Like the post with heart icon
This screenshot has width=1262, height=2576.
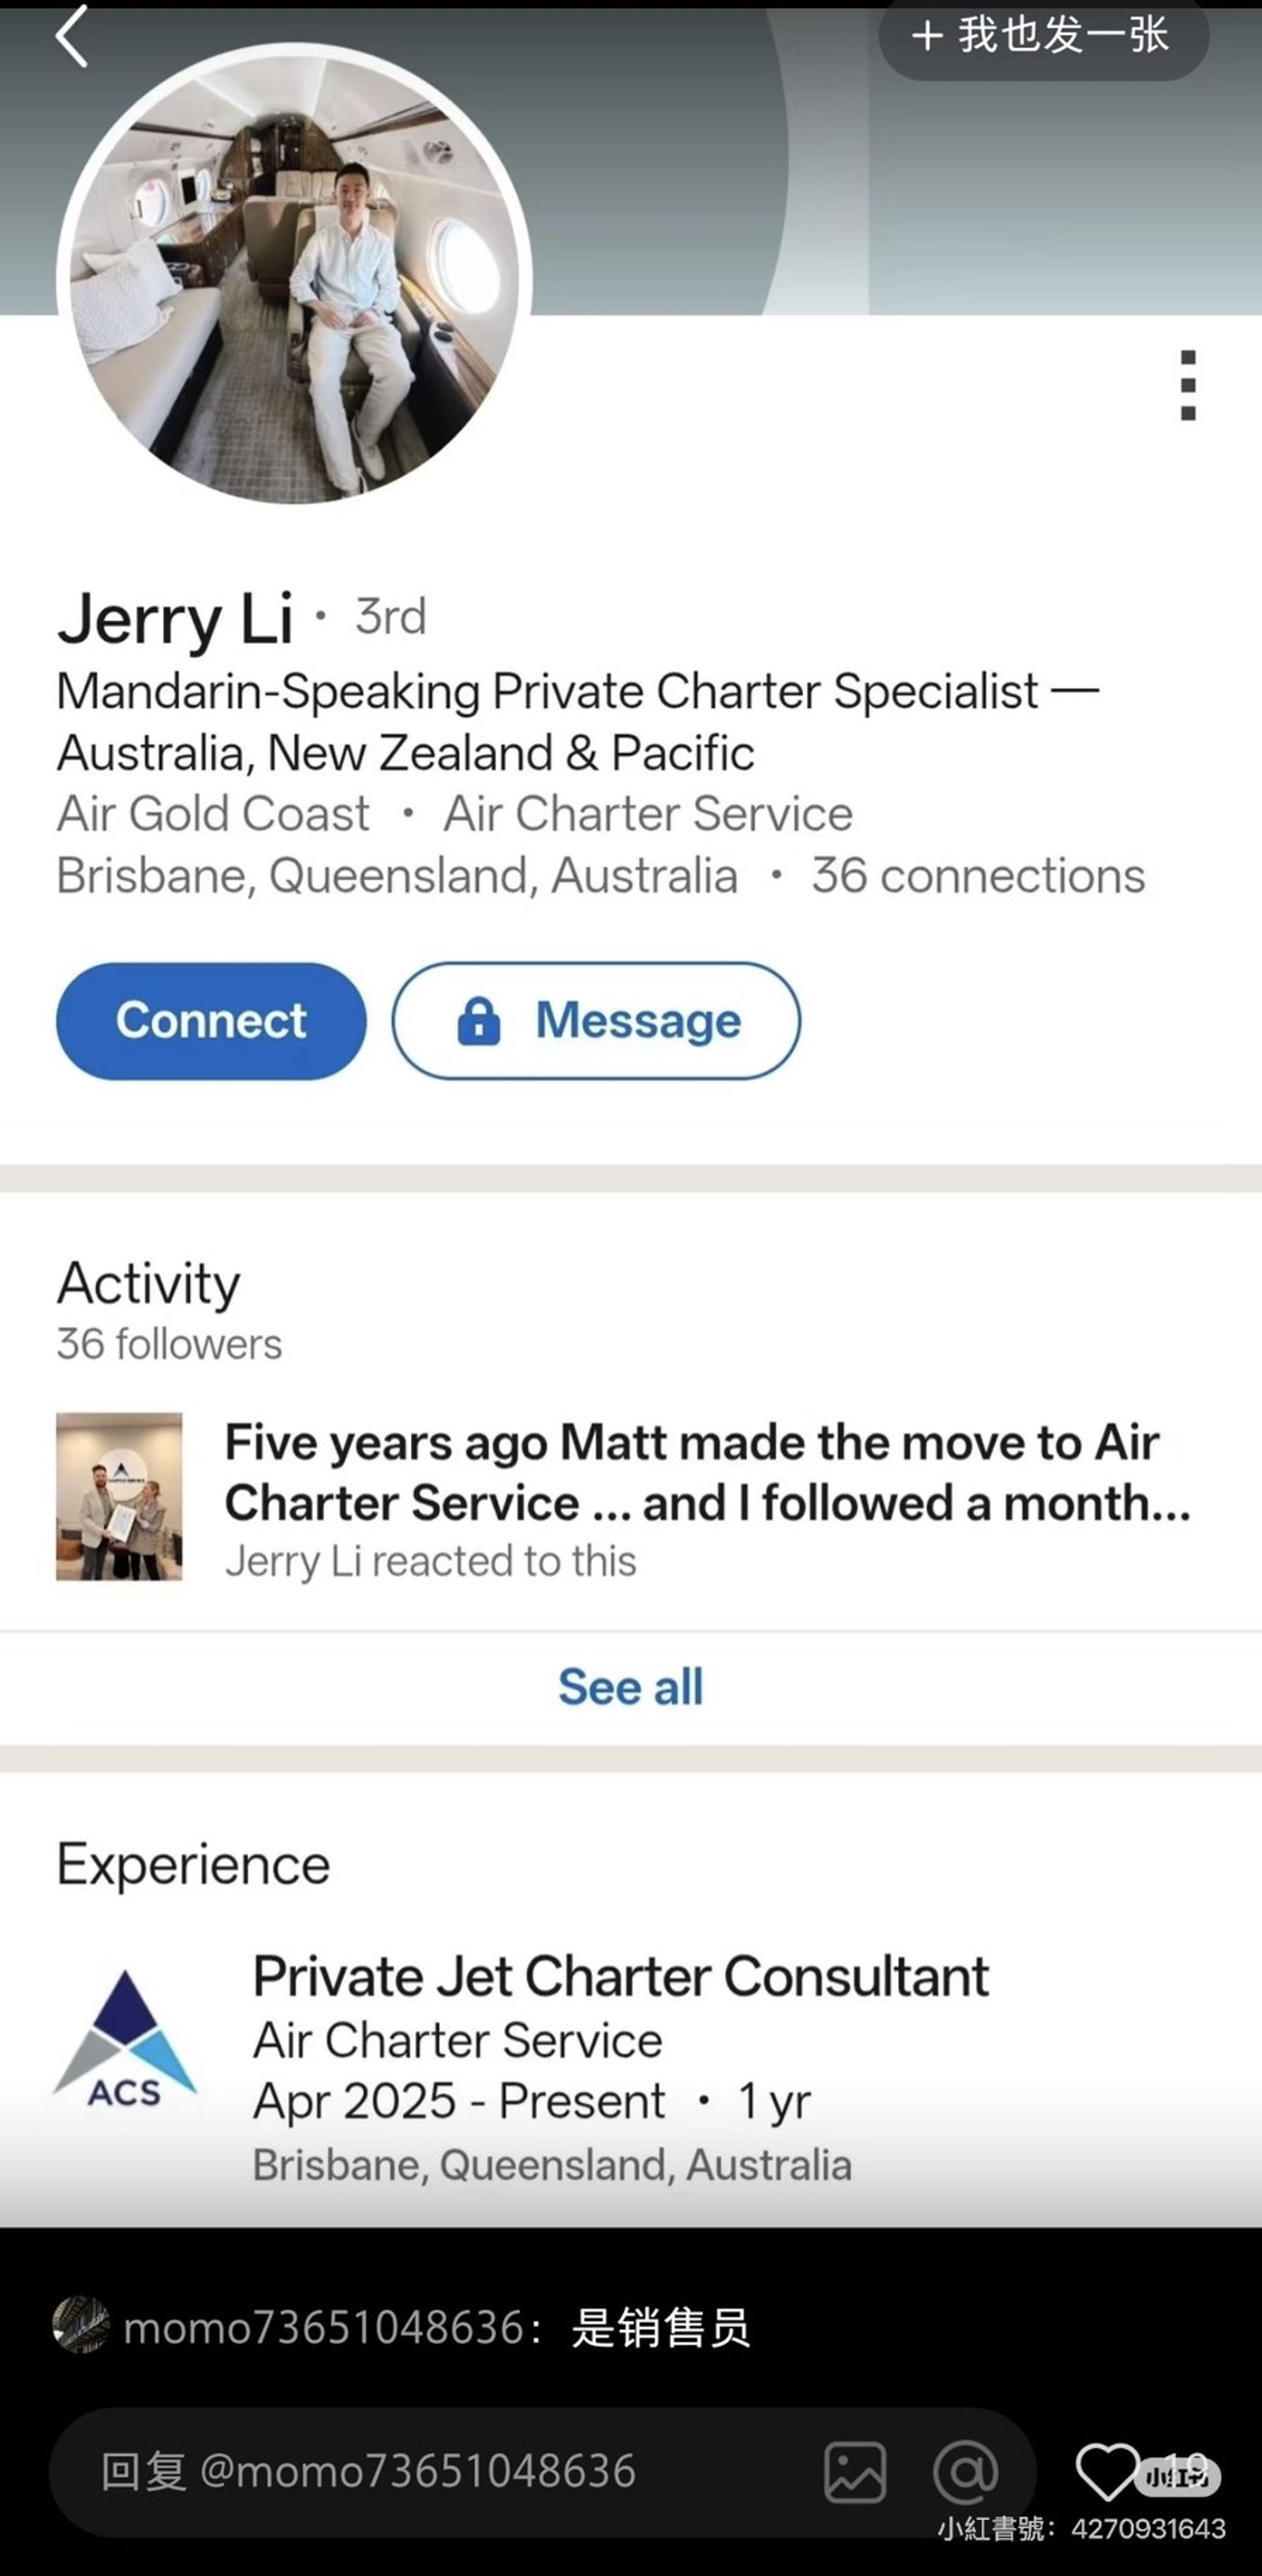pos(1106,2471)
